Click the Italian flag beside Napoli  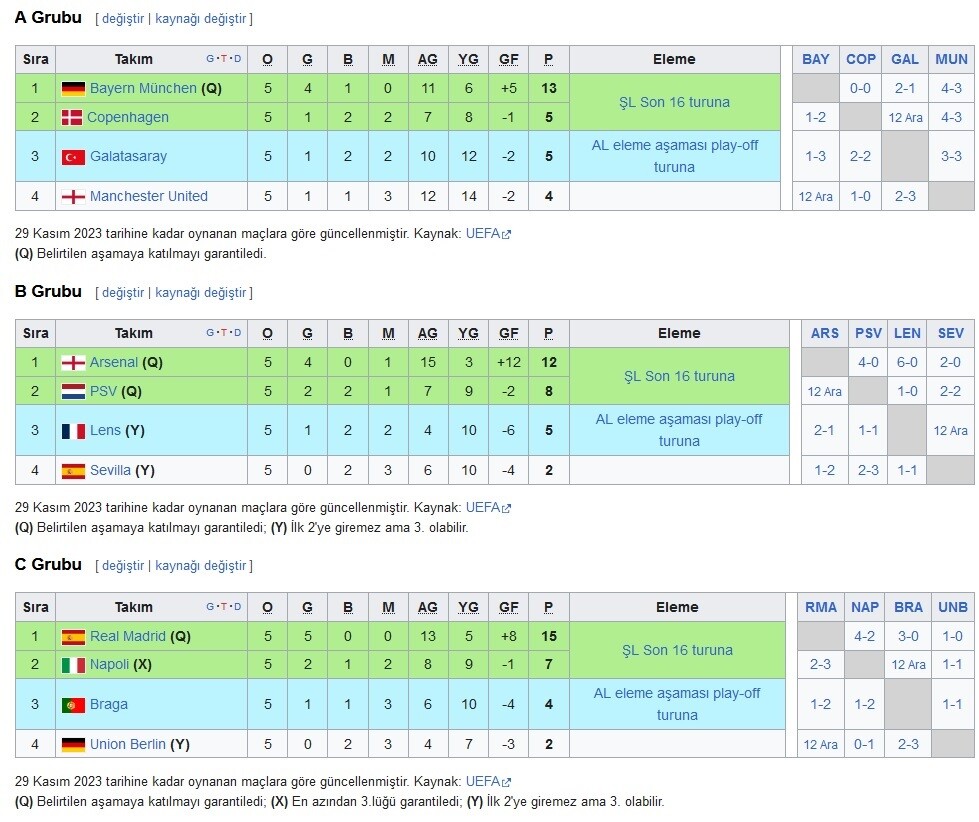point(73,665)
